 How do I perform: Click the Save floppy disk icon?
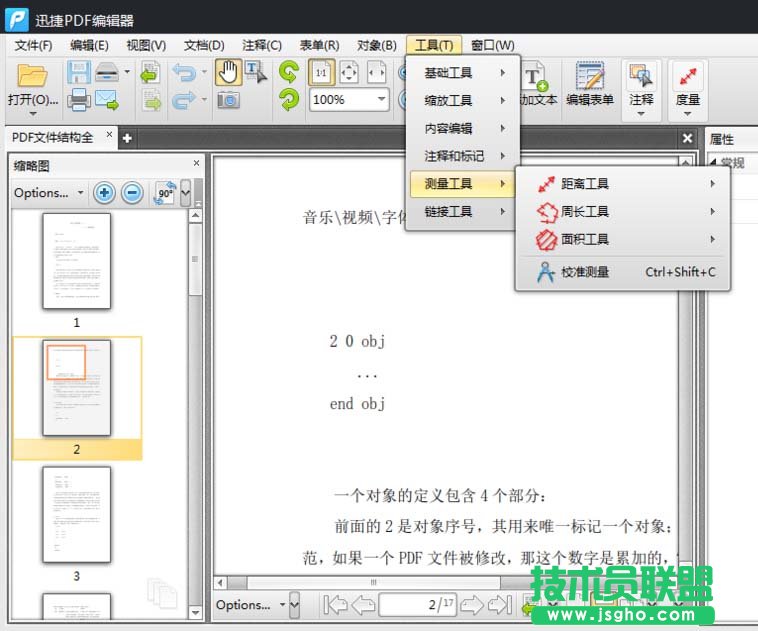78,73
